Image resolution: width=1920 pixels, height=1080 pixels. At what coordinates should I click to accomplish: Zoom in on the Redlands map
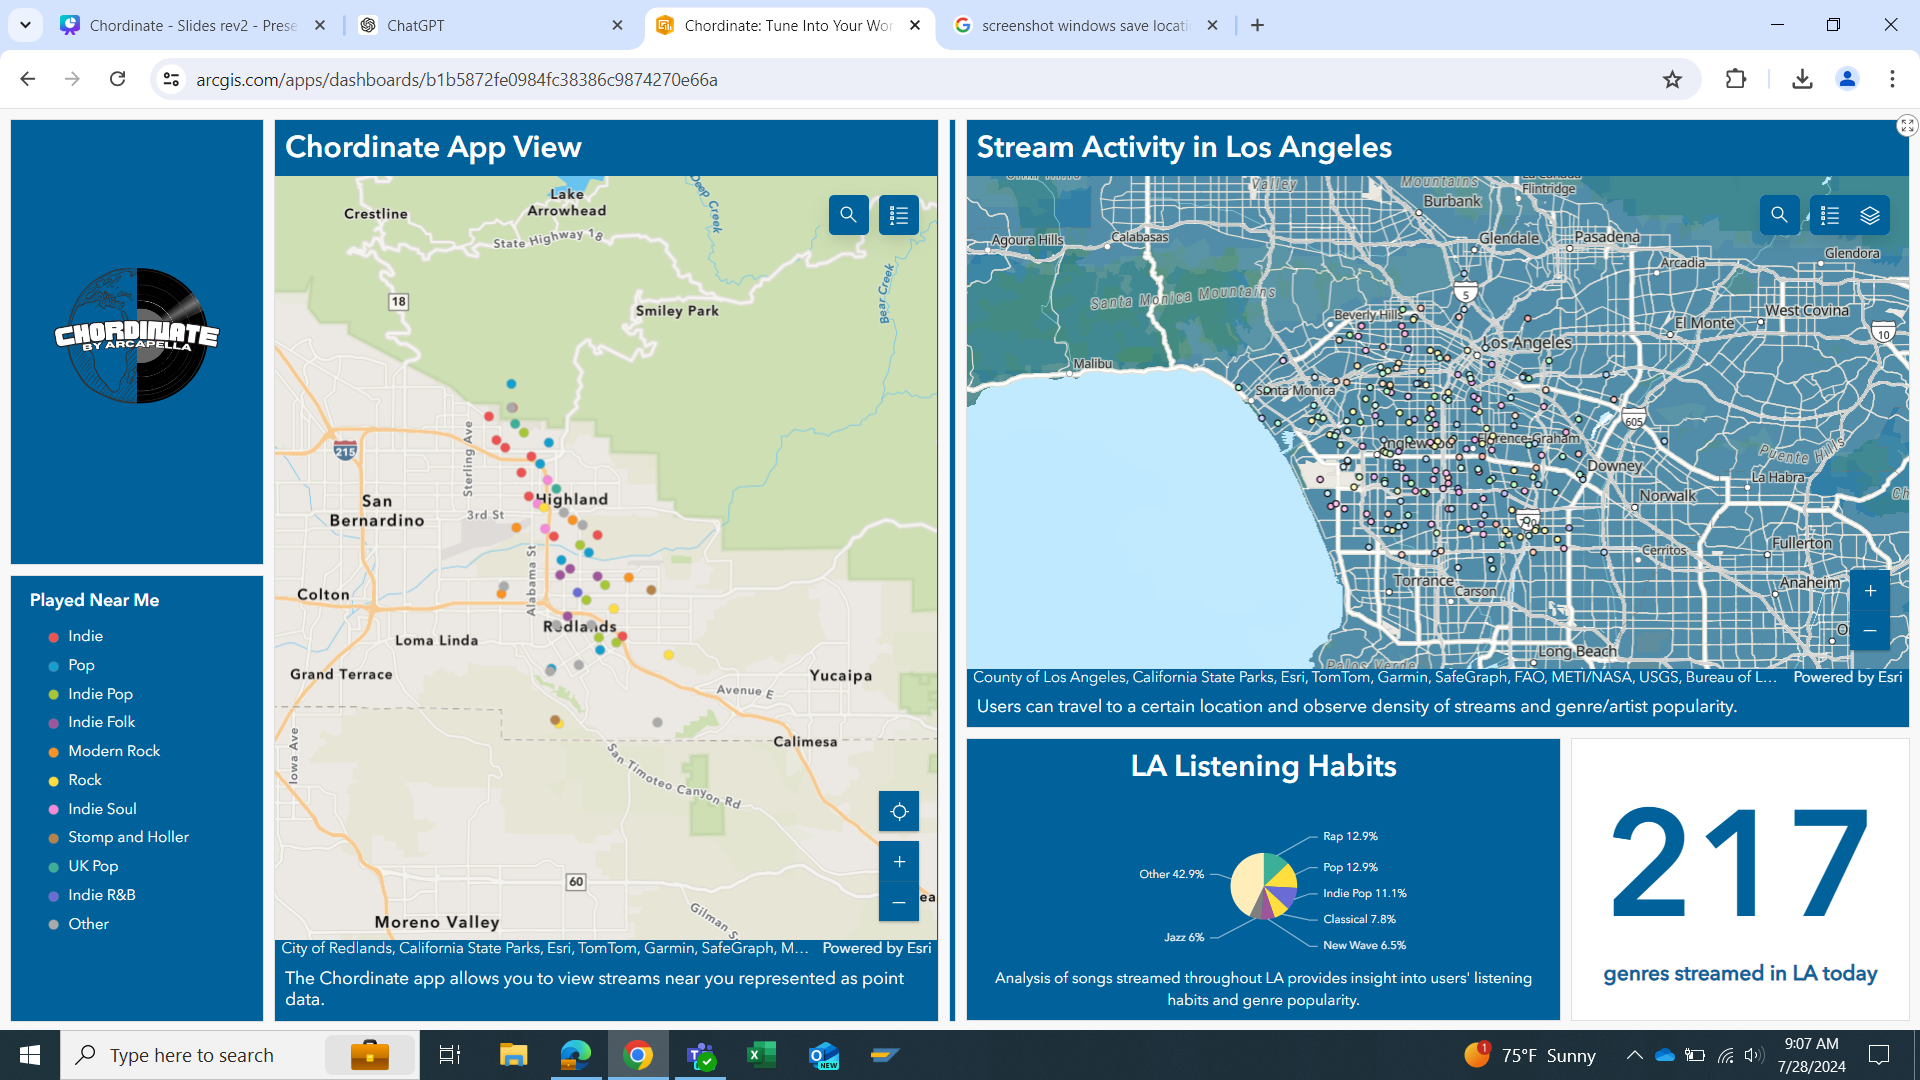[x=898, y=862]
